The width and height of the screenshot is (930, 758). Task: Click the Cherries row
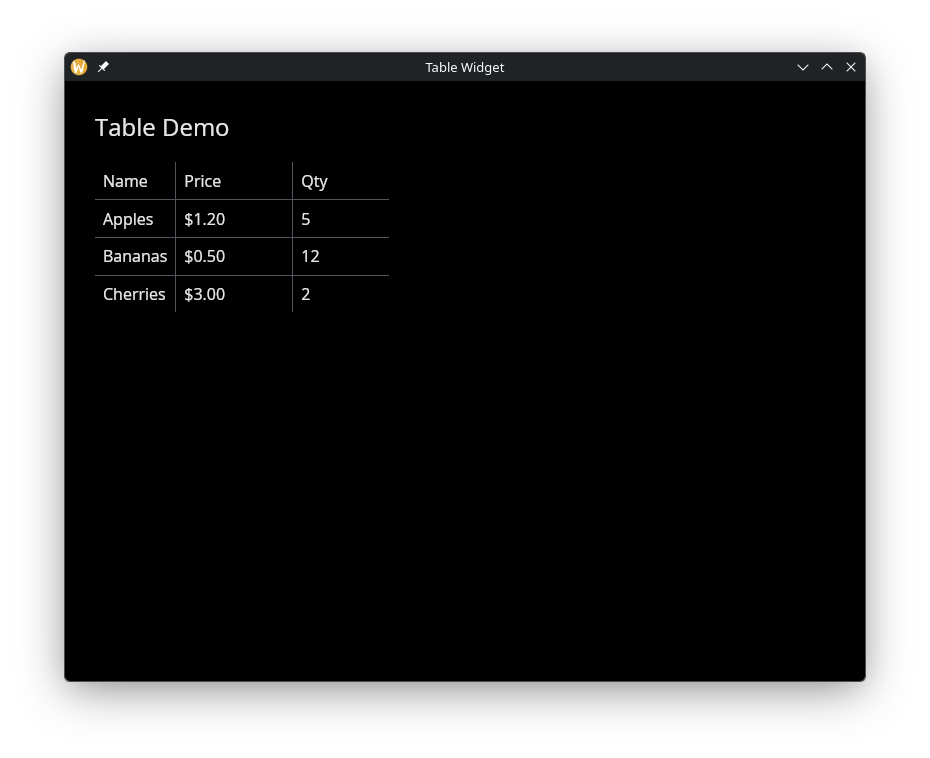pyautogui.click(x=134, y=294)
